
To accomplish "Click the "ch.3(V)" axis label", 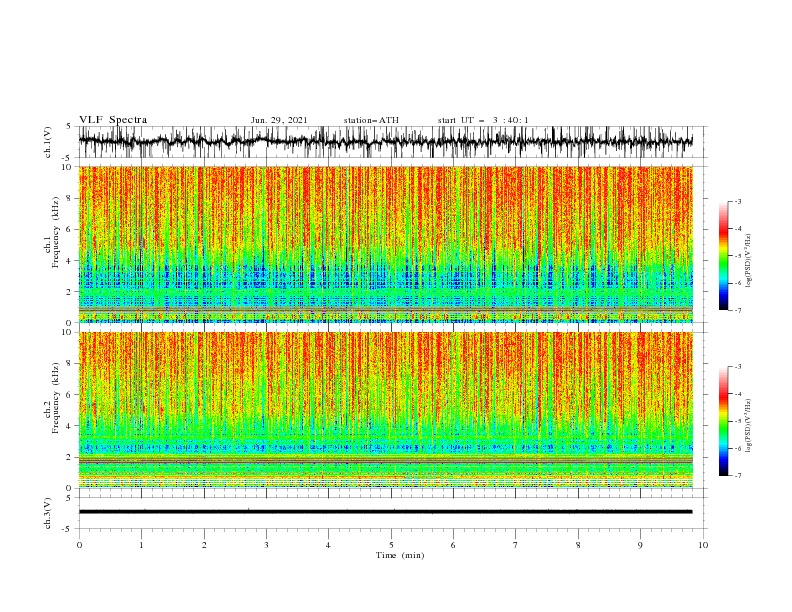I will click(48, 513).
